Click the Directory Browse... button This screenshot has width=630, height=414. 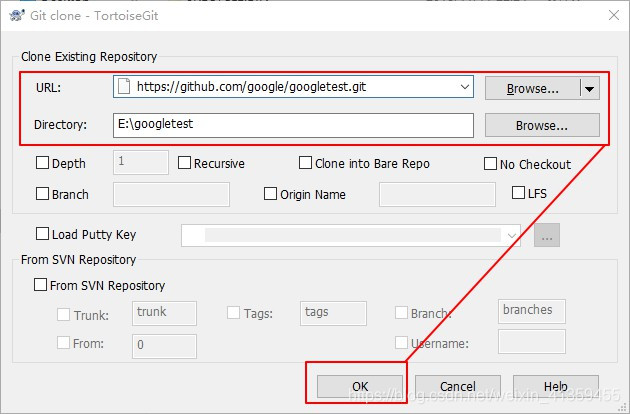coord(542,125)
